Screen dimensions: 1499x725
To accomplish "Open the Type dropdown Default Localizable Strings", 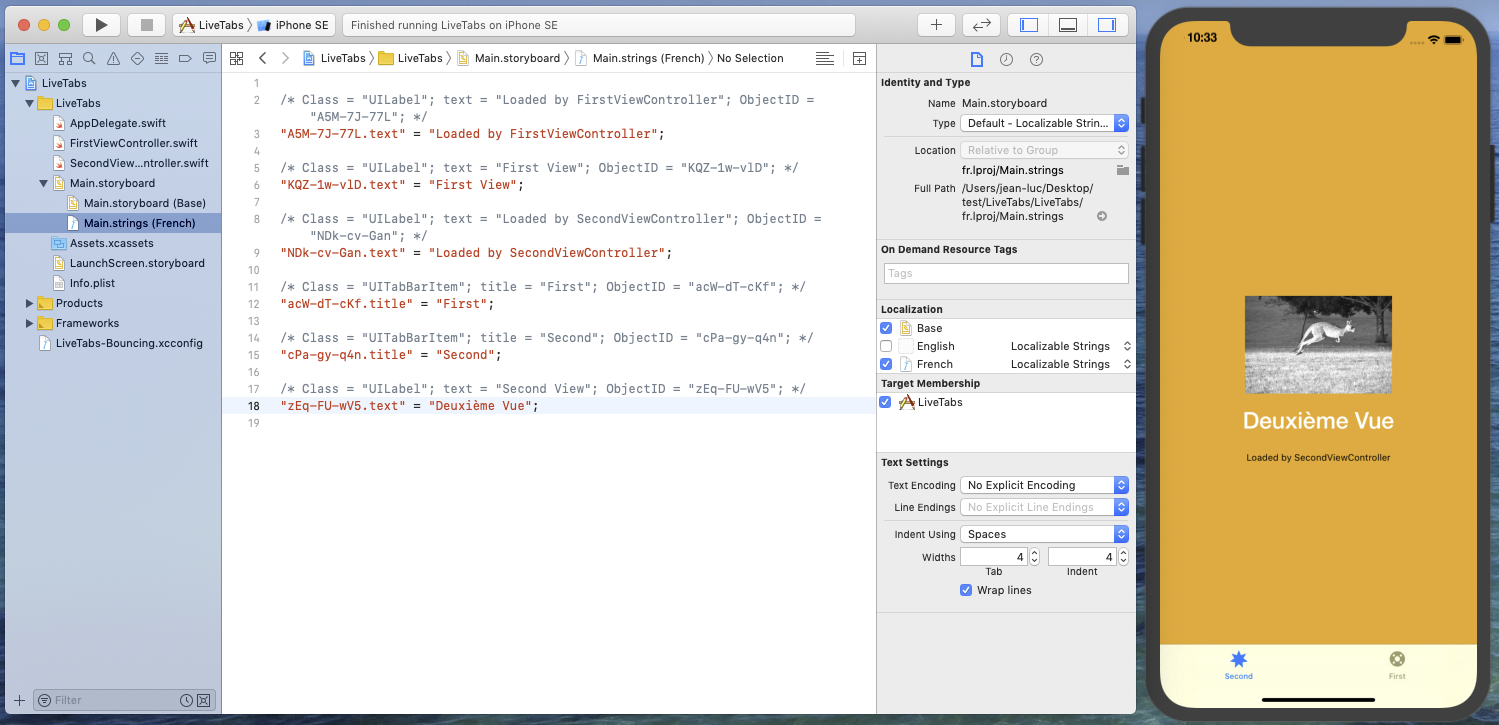I will [1044, 123].
